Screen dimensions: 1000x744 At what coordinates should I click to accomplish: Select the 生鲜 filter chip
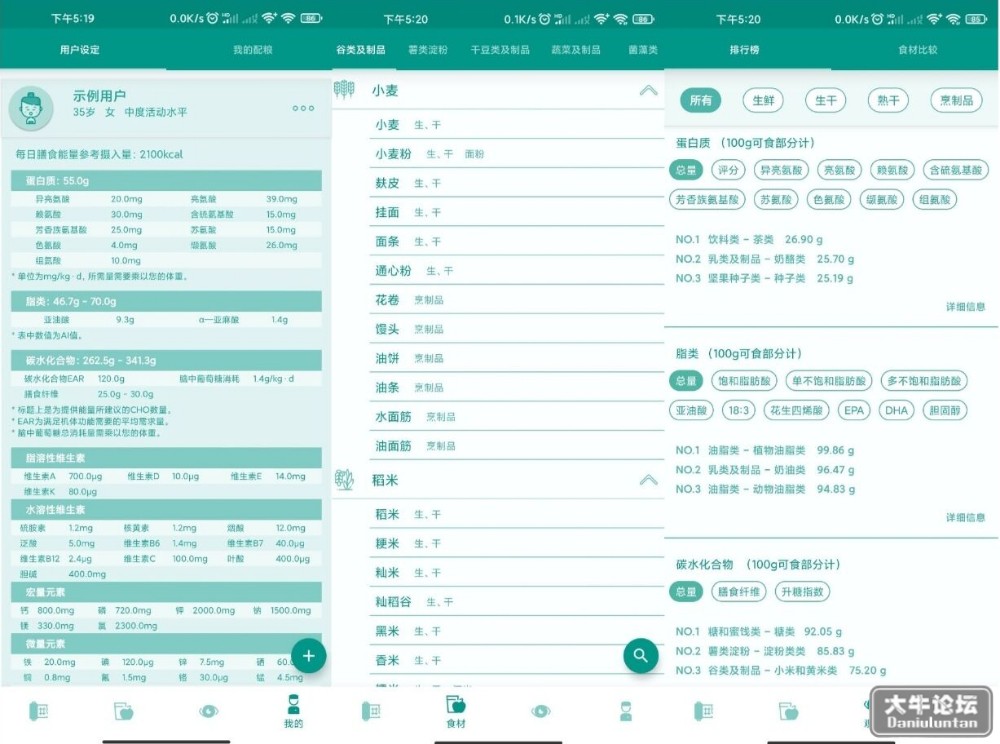tap(763, 100)
